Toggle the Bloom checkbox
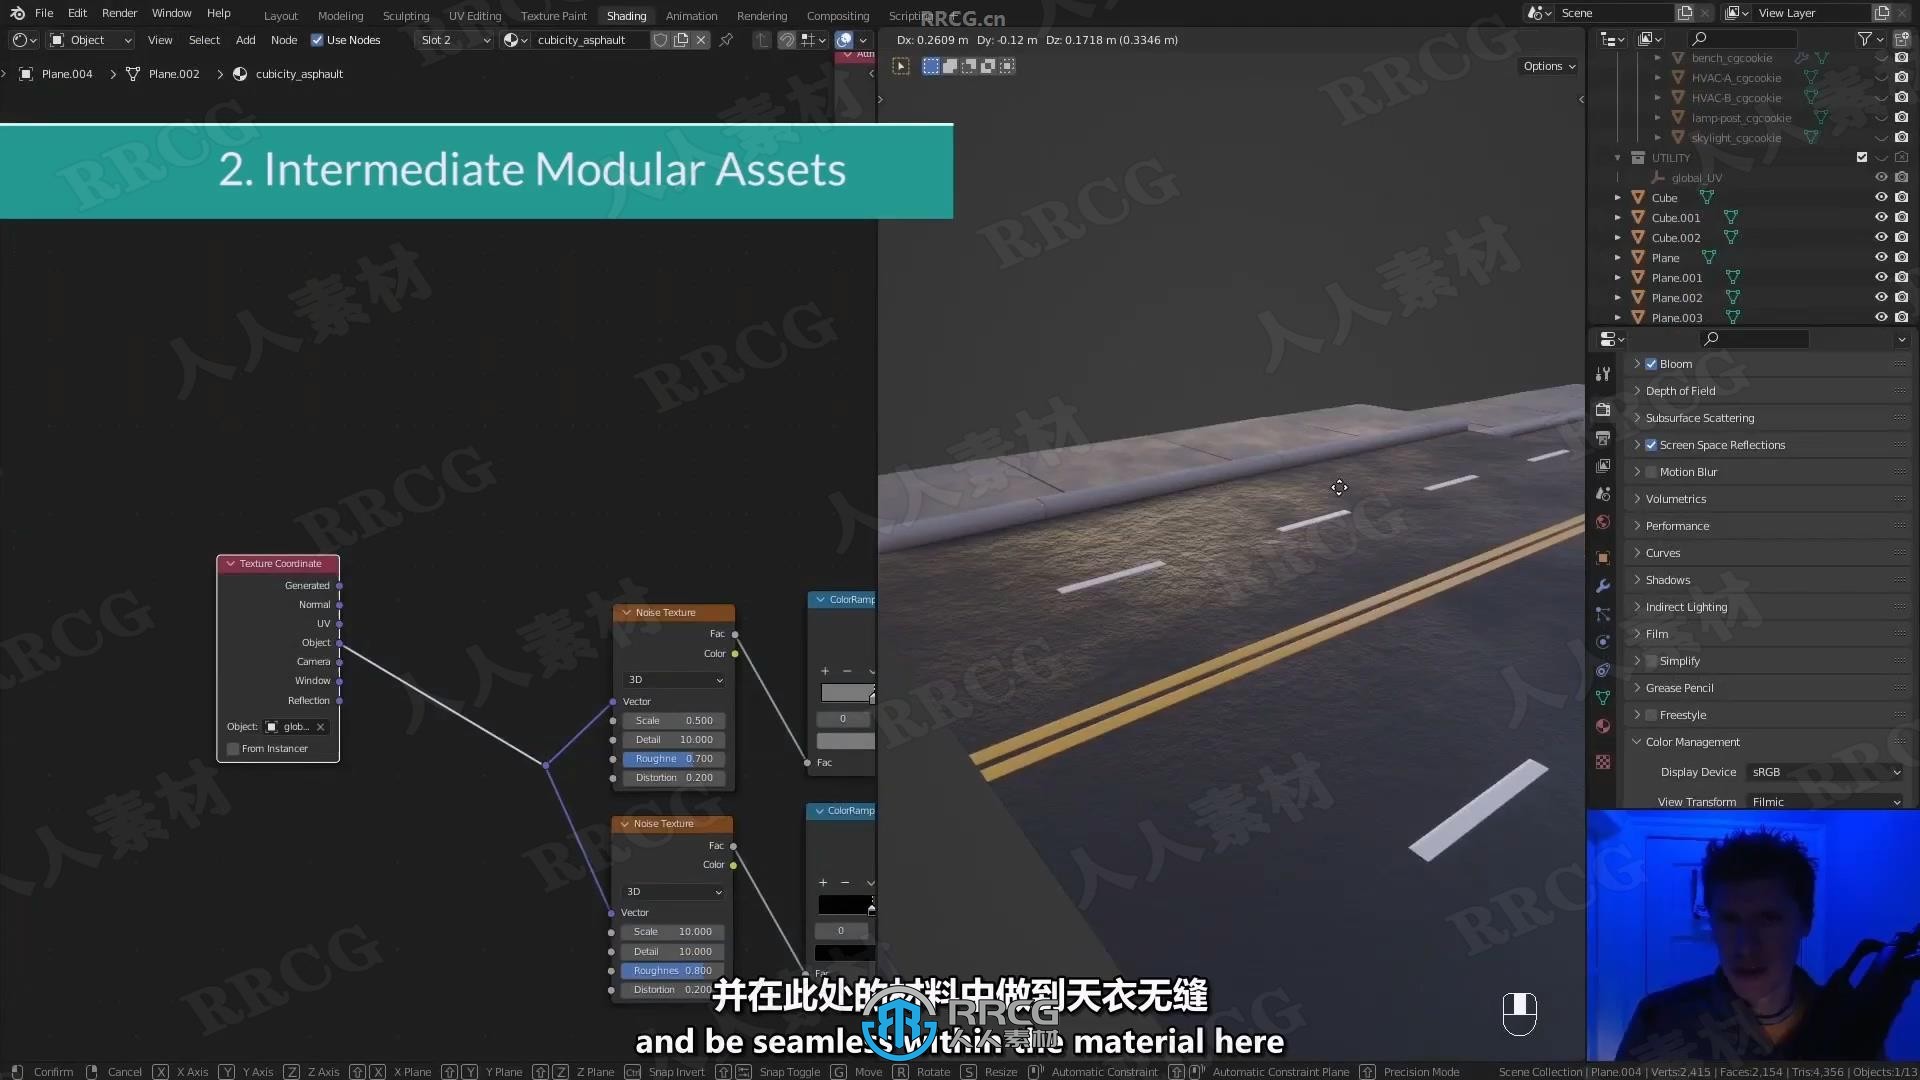The image size is (1920, 1080). pos(1651,364)
